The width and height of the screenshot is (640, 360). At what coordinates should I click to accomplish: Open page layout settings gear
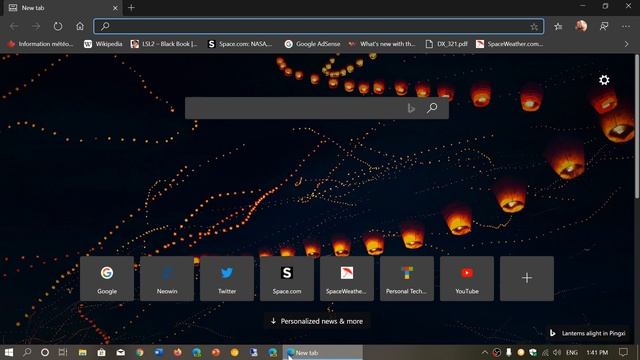coord(604,80)
